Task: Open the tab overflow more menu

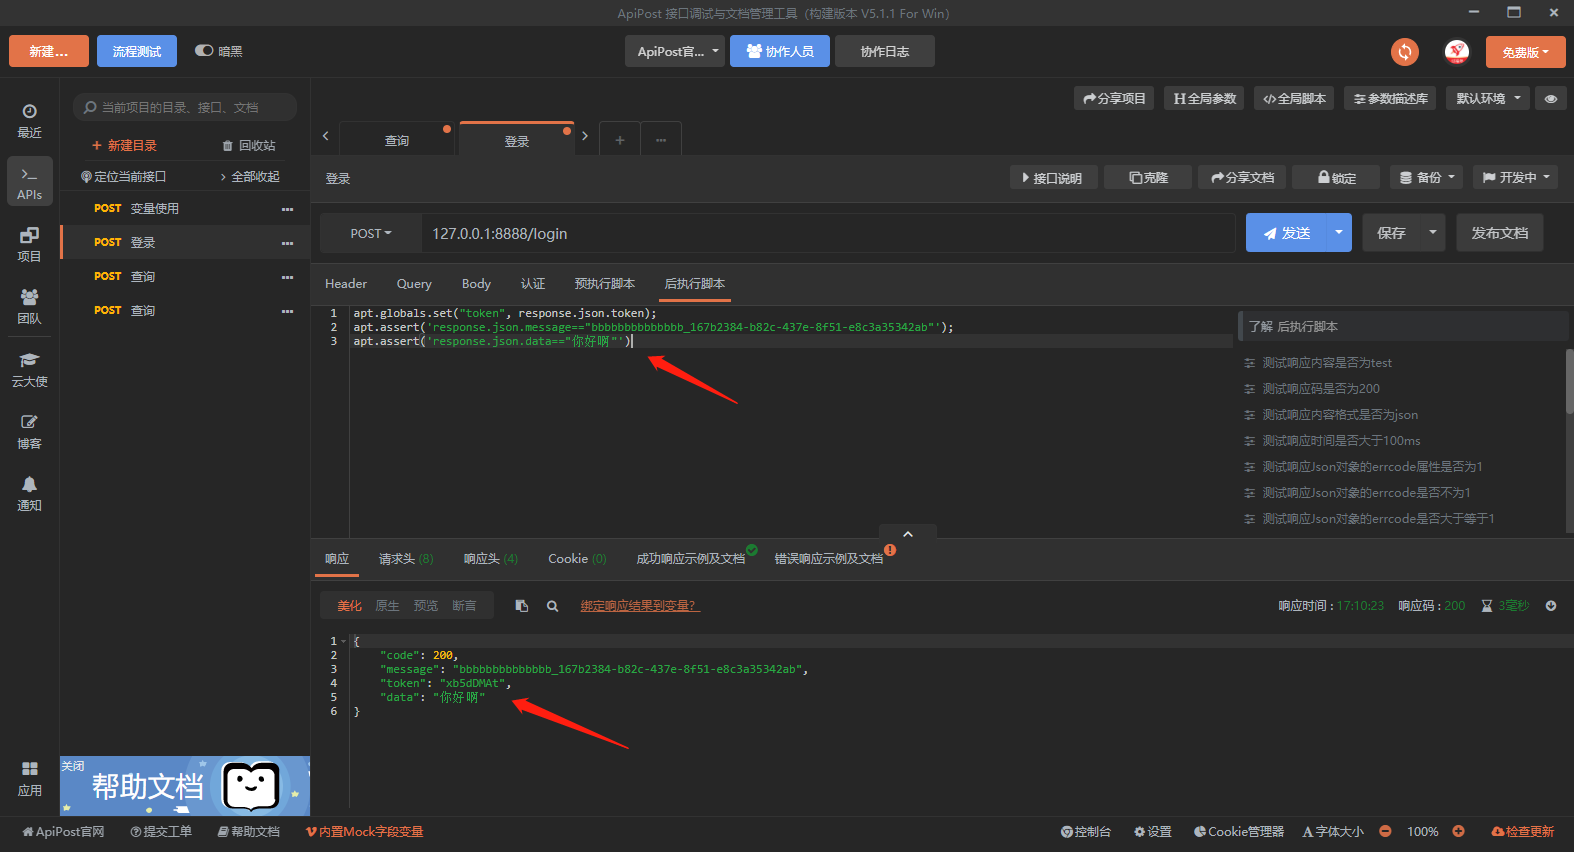Action: 661,140
